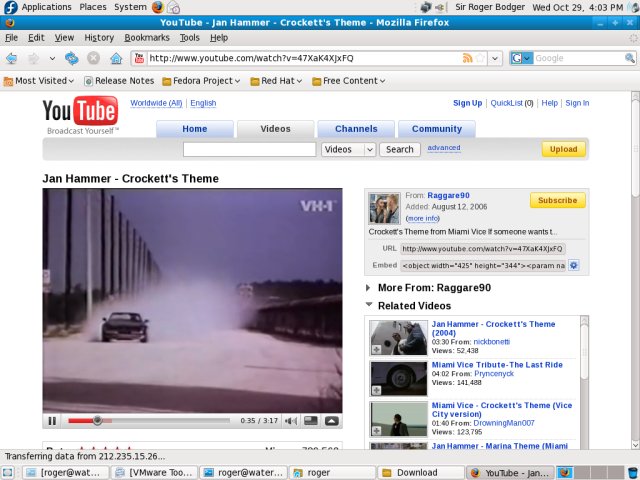Open the advanced search link

[x=444, y=148]
